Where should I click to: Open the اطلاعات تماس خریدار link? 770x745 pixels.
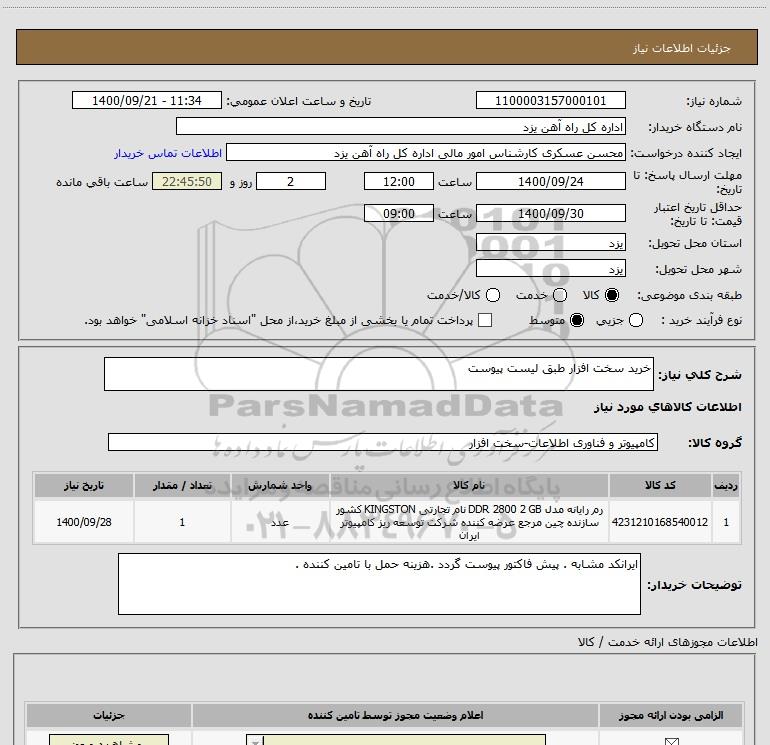[168, 153]
